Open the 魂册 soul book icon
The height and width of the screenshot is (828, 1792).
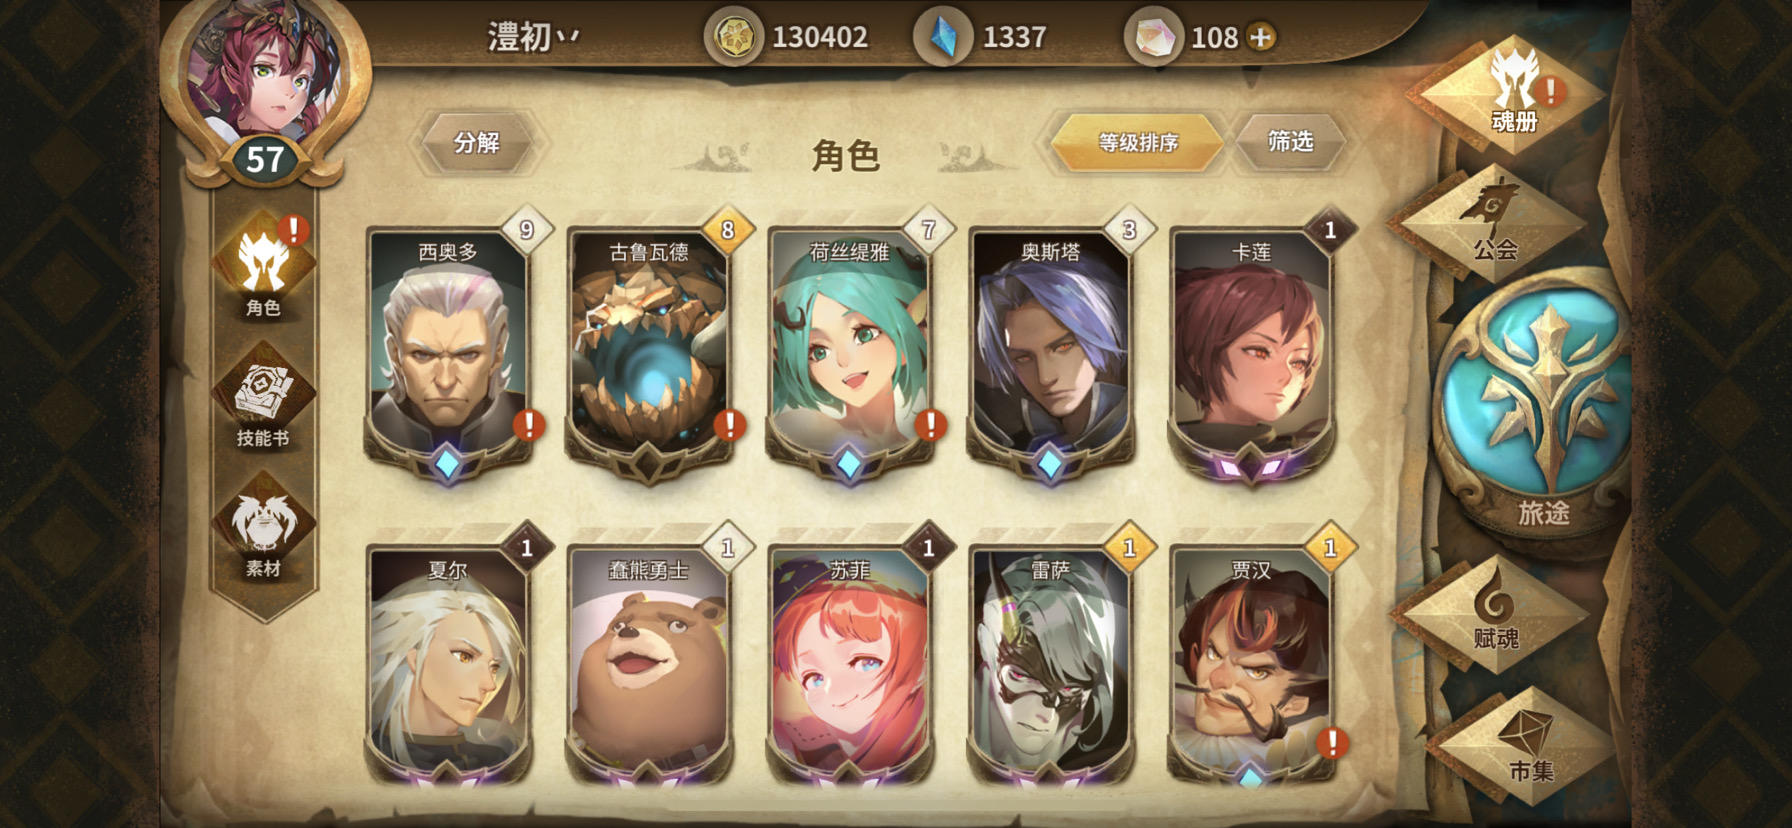click(1513, 94)
